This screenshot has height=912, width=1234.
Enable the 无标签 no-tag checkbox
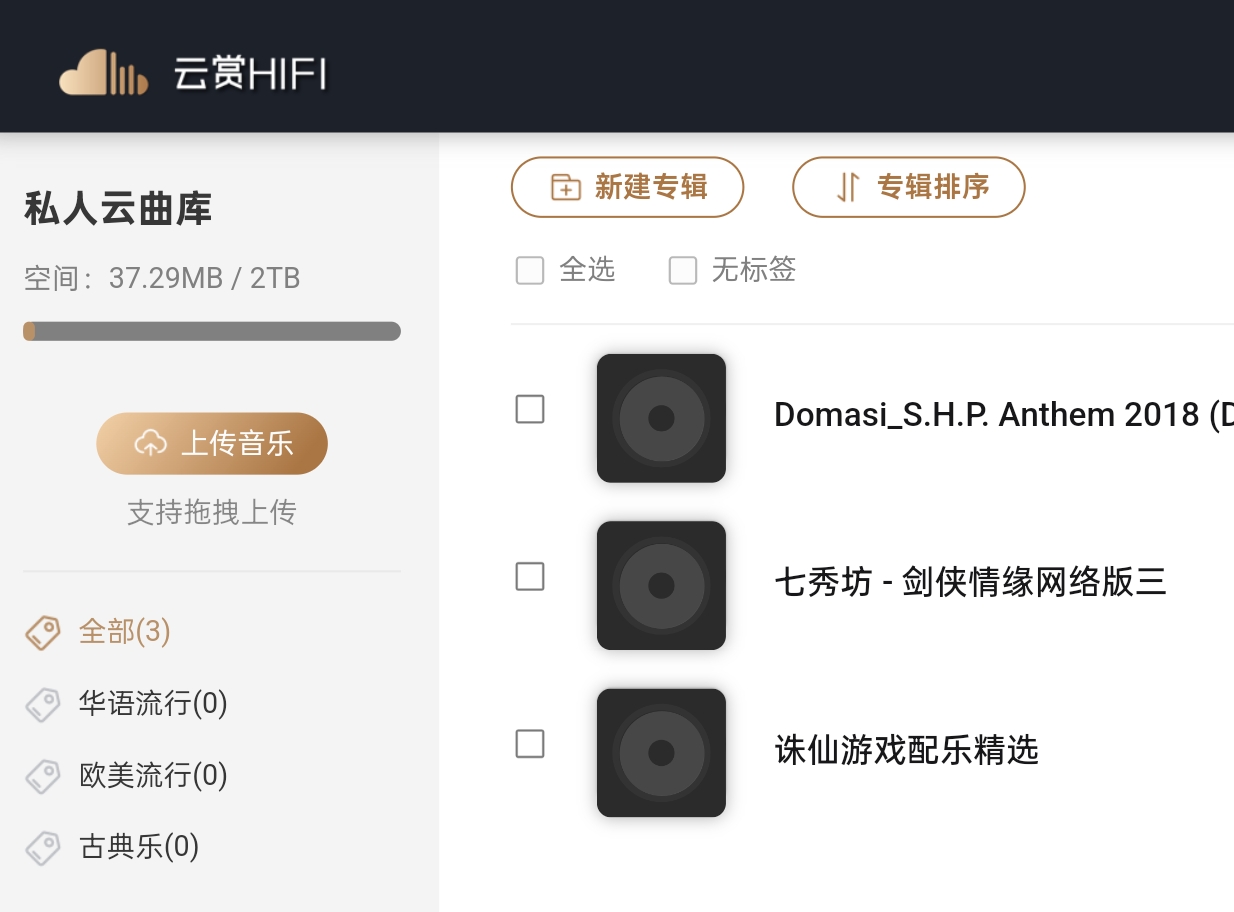coord(683,270)
